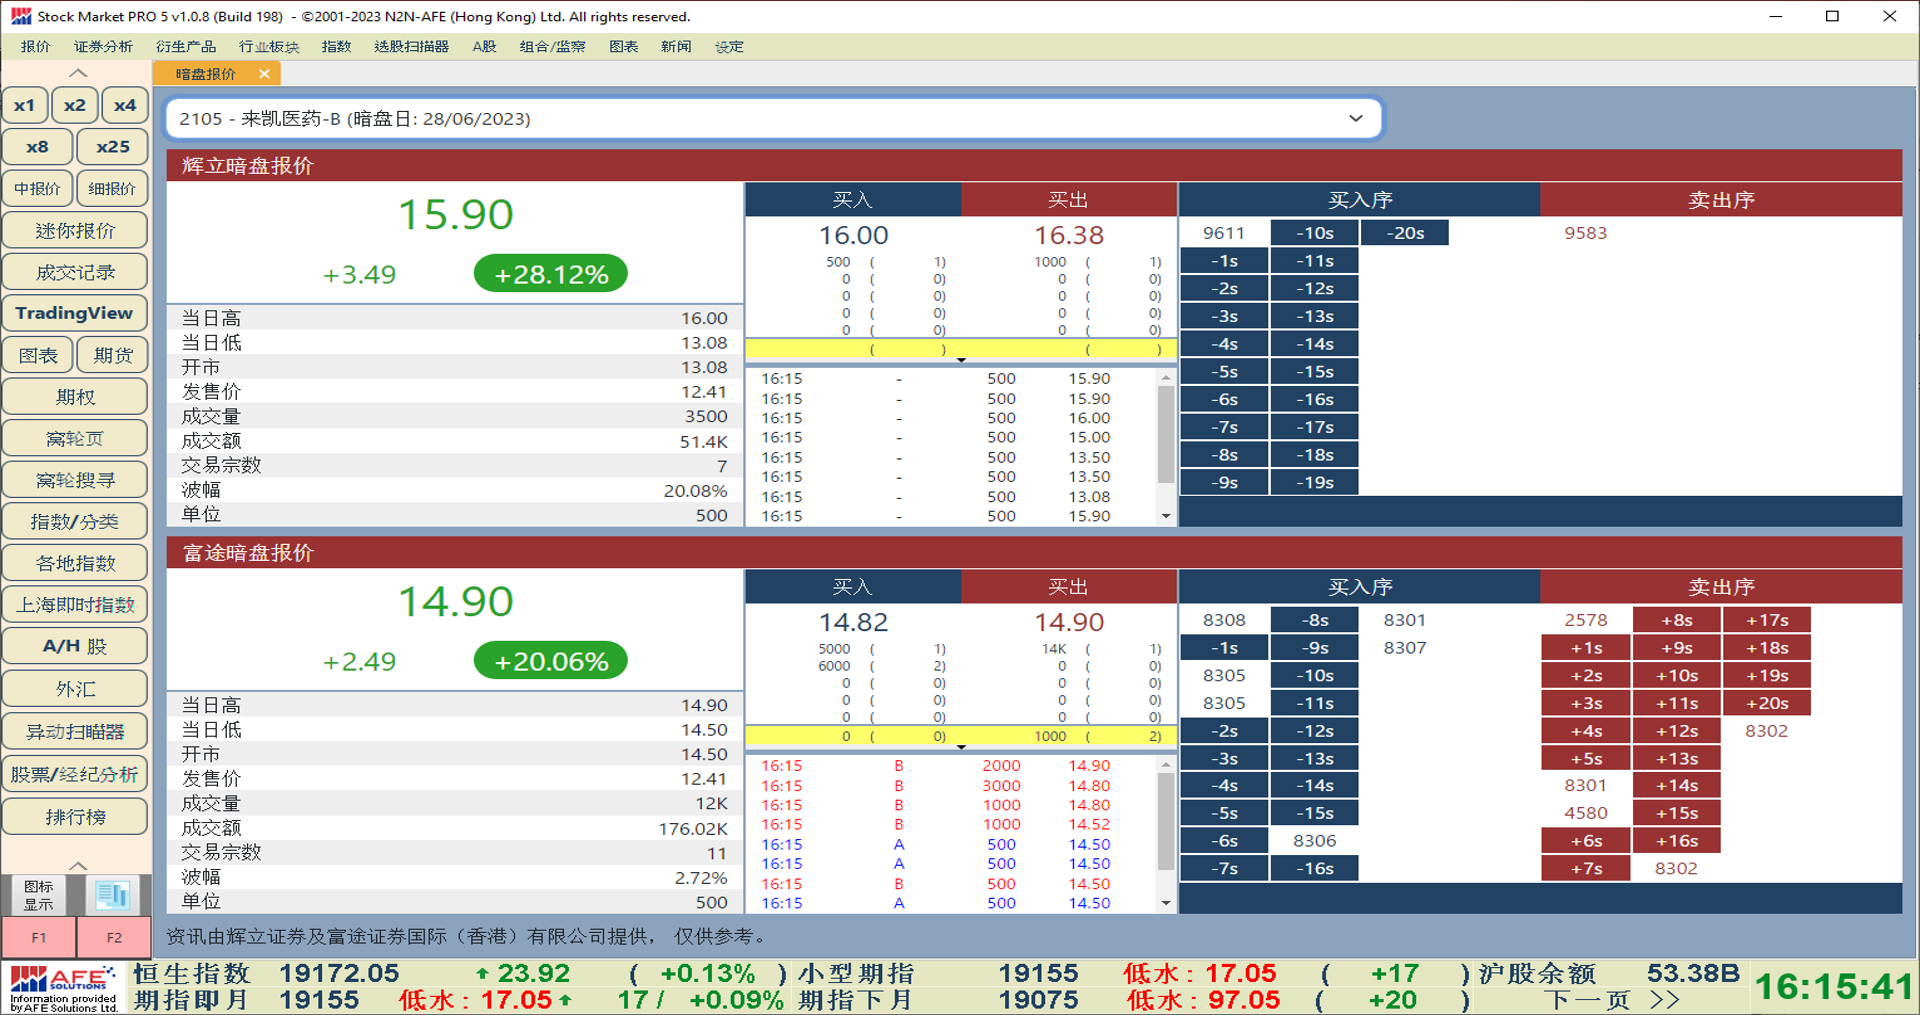Open 外汇 page
This screenshot has width=1920, height=1015.
[x=75, y=689]
